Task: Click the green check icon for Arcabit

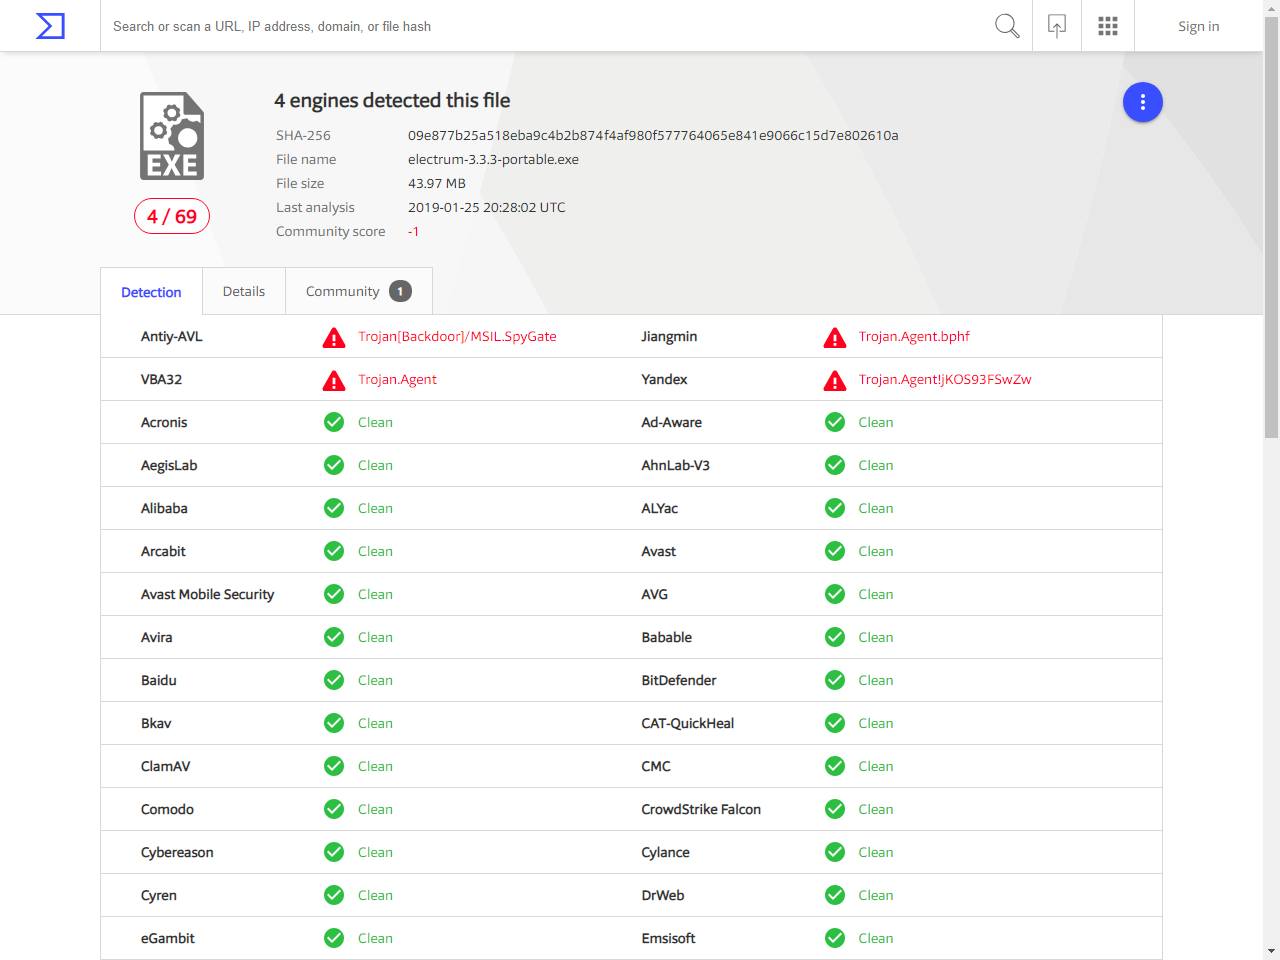Action: 334,551
